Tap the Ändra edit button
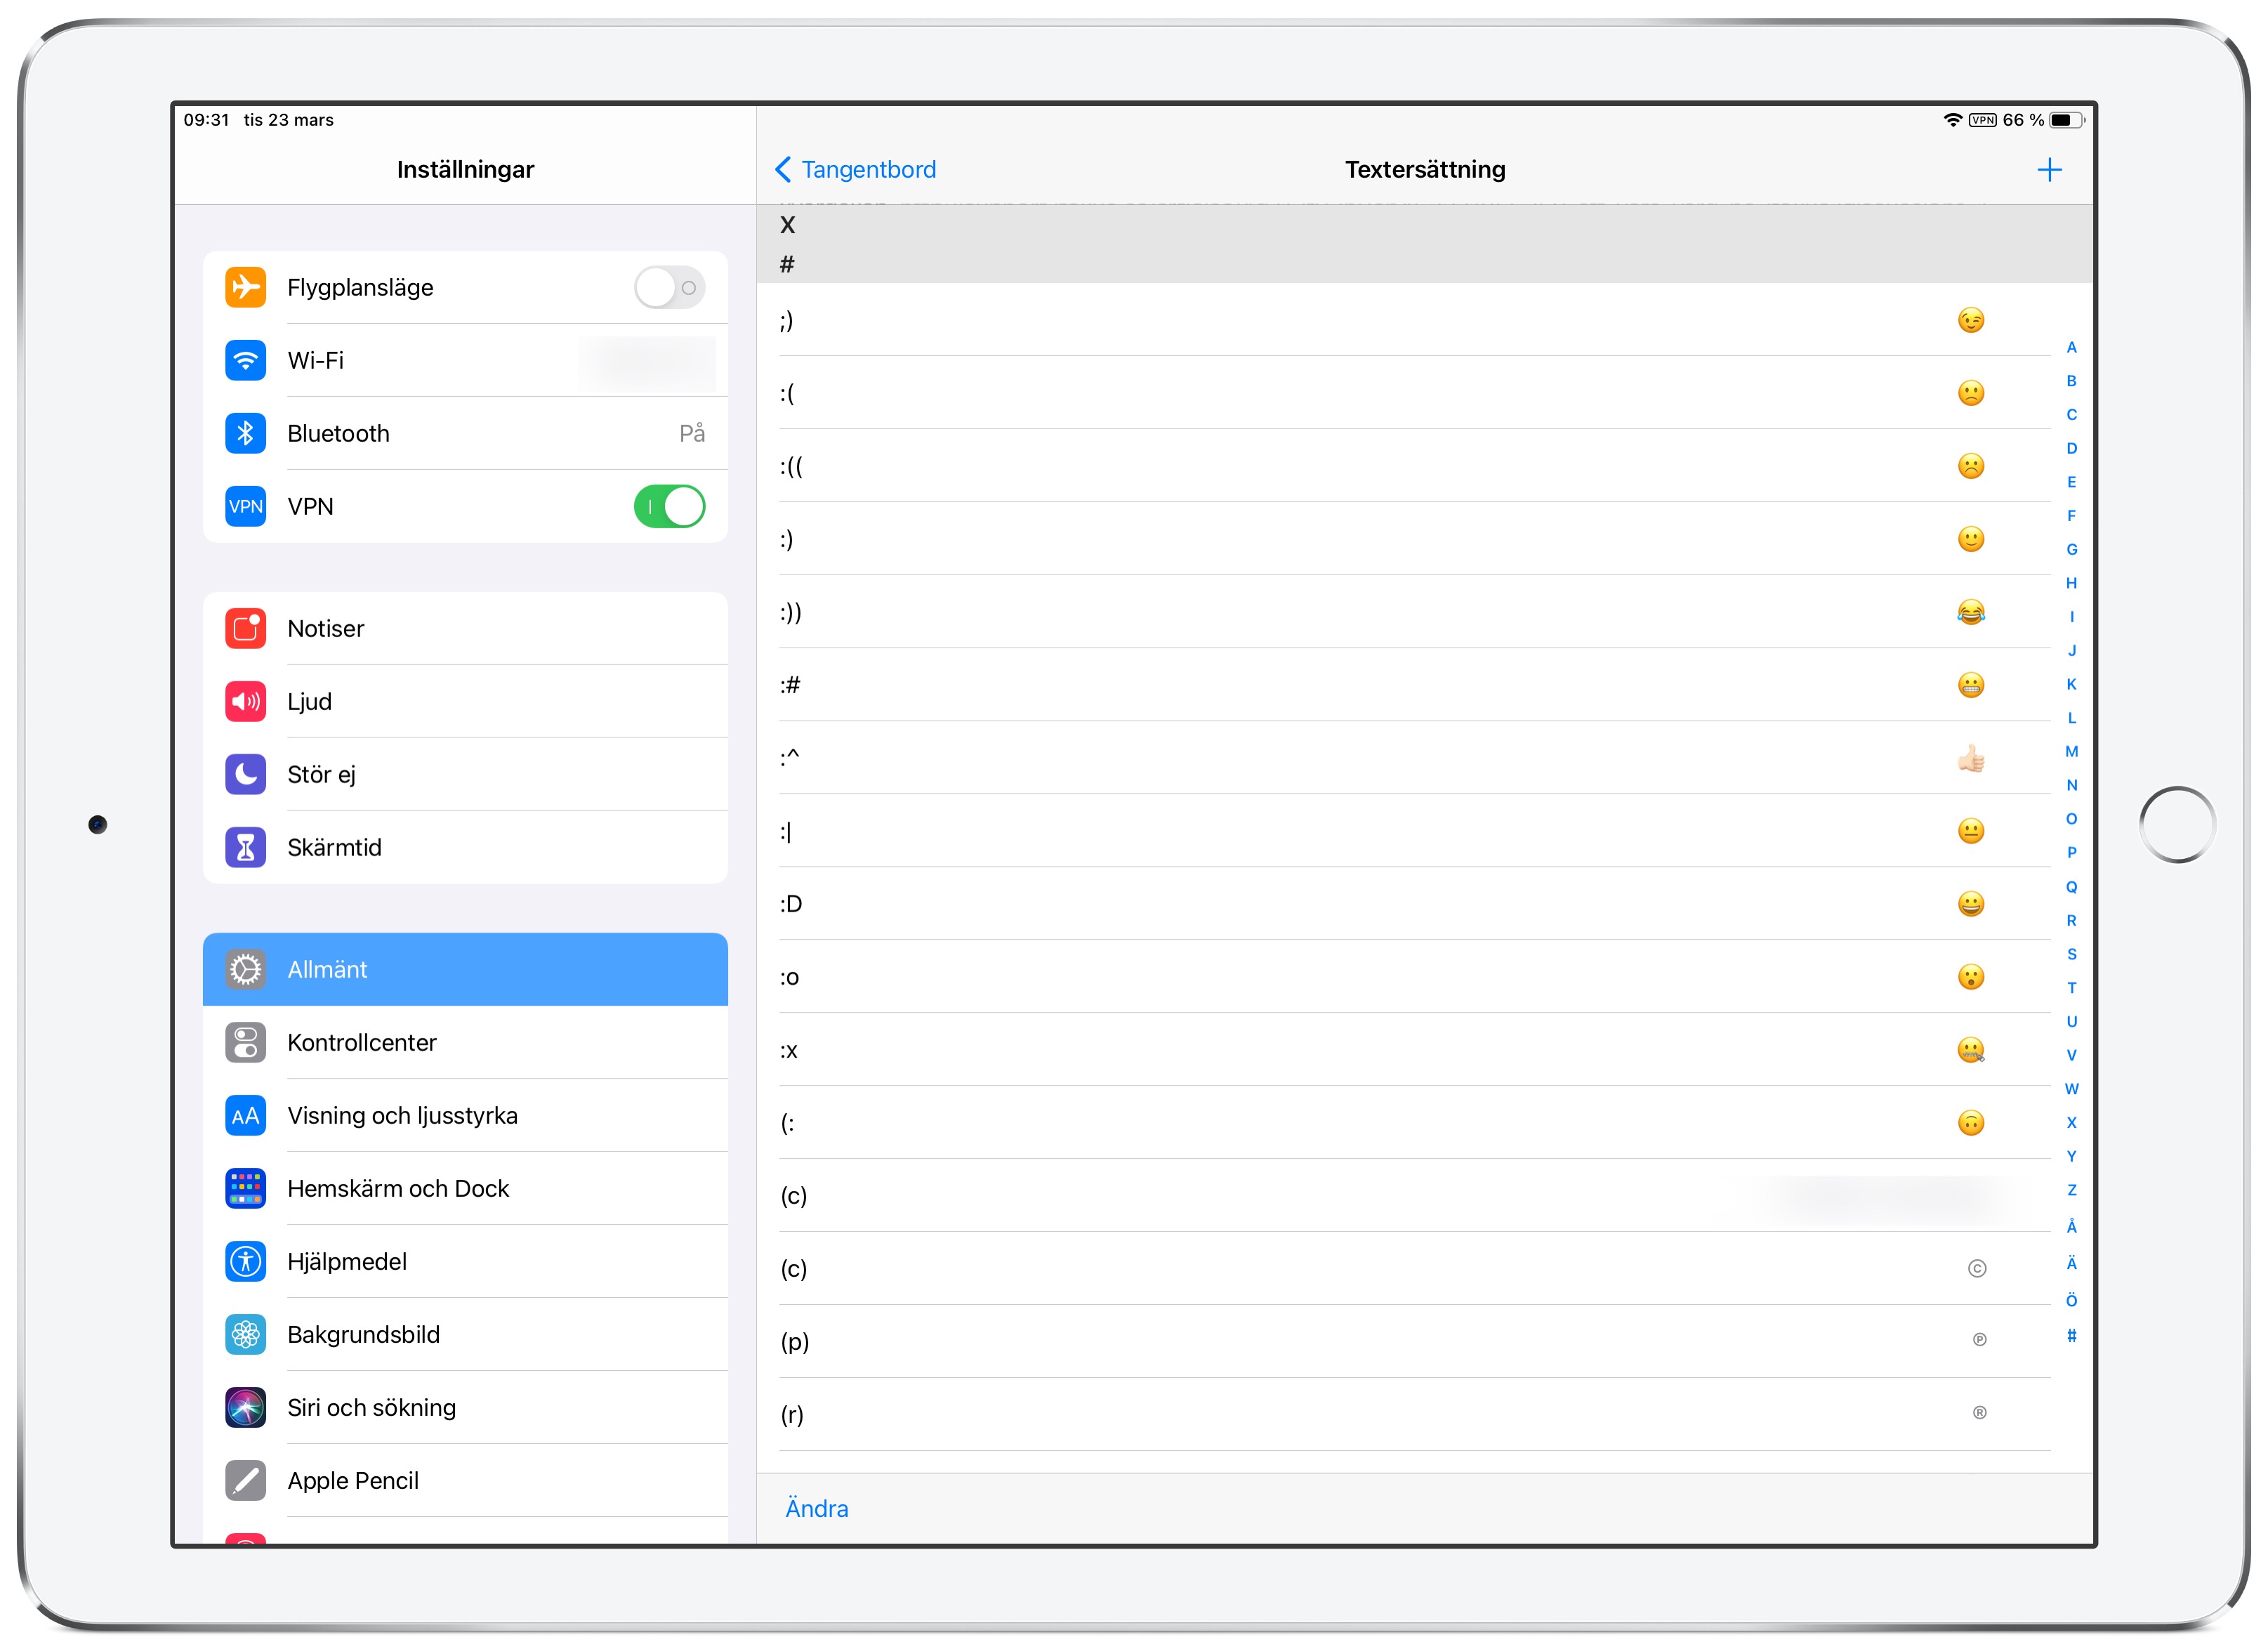Viewport: 2268px width, 1649px height. (816, 1508)
